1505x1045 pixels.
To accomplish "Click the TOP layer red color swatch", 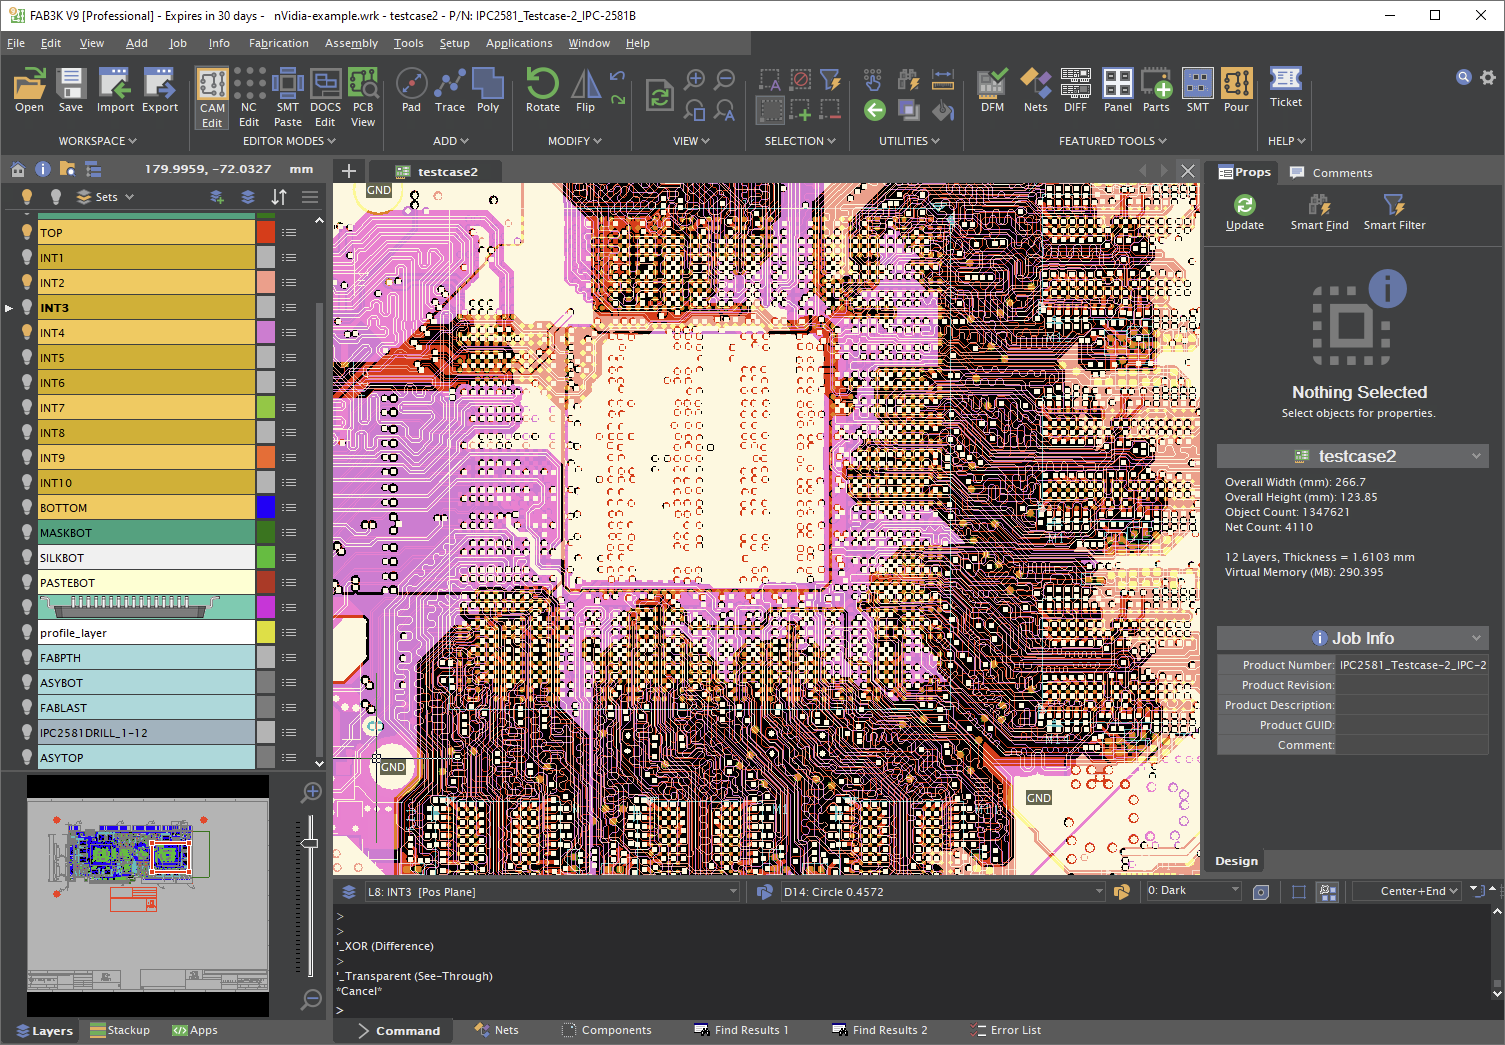I will pyautogui.click(x=266, y=232).
